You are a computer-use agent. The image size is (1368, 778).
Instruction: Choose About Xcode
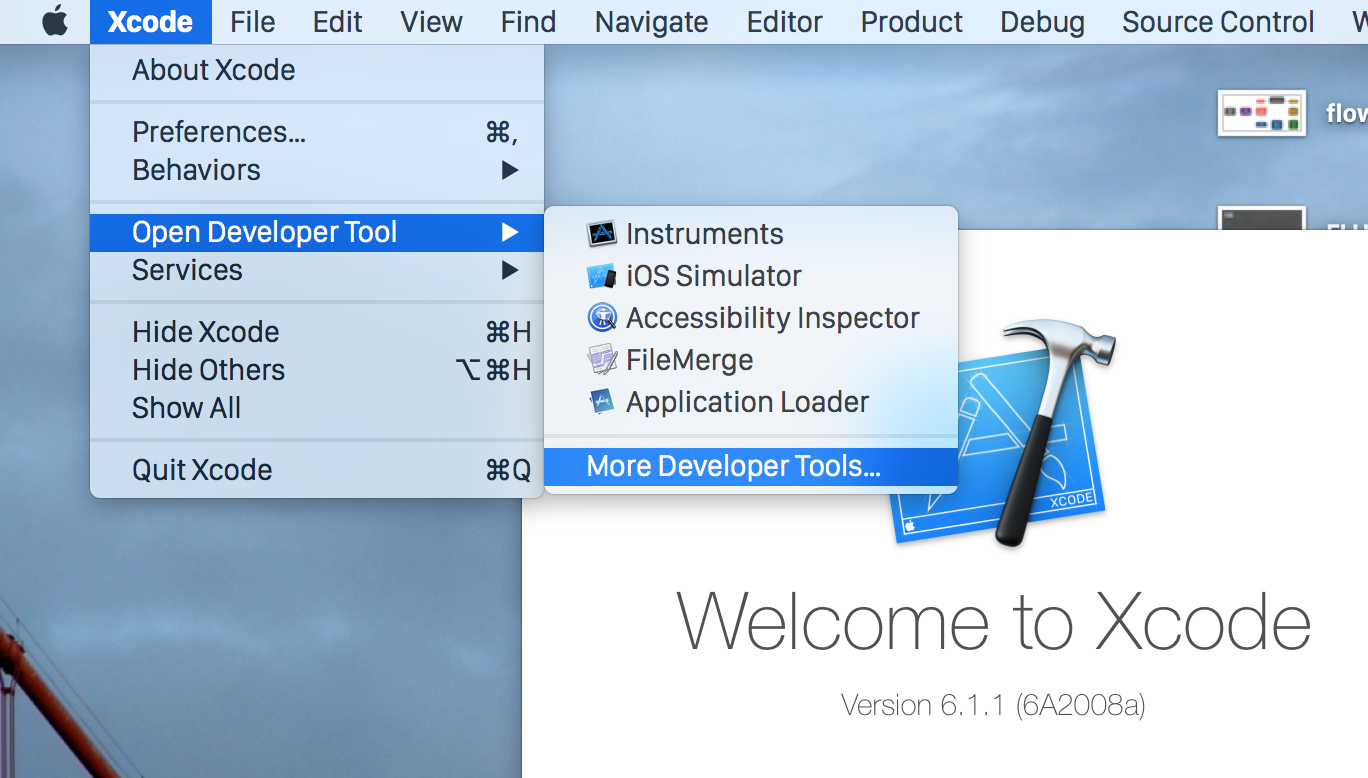coord(317,70)
